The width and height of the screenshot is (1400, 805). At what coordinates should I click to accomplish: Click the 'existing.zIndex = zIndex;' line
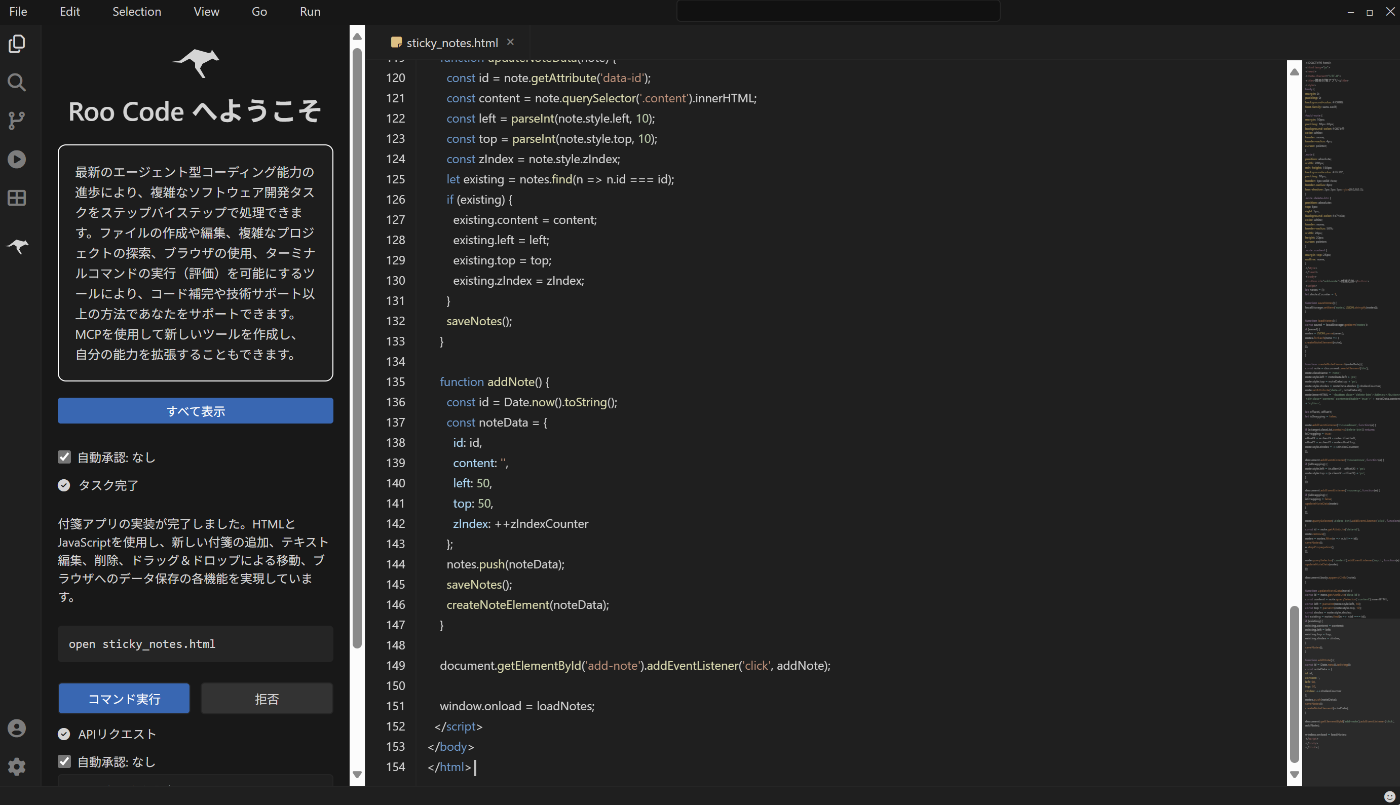518,281
